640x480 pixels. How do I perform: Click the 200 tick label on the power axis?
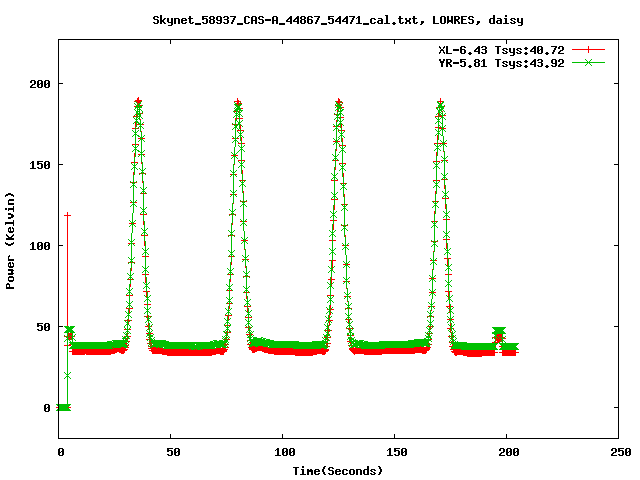(x=40, y=84)
